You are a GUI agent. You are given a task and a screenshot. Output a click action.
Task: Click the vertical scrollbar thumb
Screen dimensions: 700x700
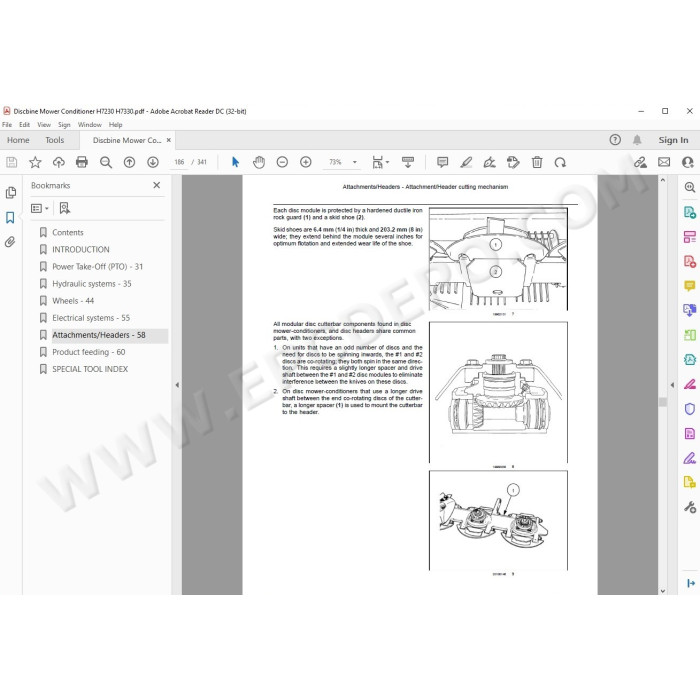(662, 402)
